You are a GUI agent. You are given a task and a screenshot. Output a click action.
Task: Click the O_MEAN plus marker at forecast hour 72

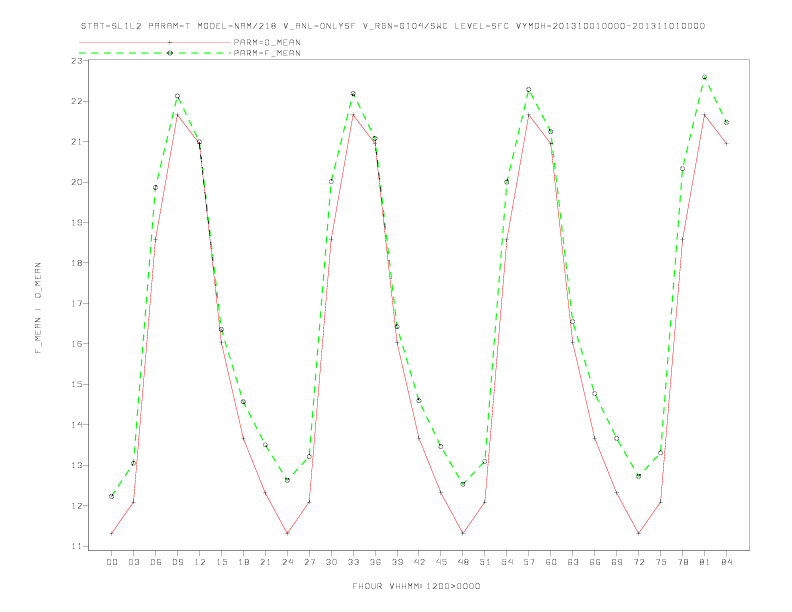pos(638,533)
